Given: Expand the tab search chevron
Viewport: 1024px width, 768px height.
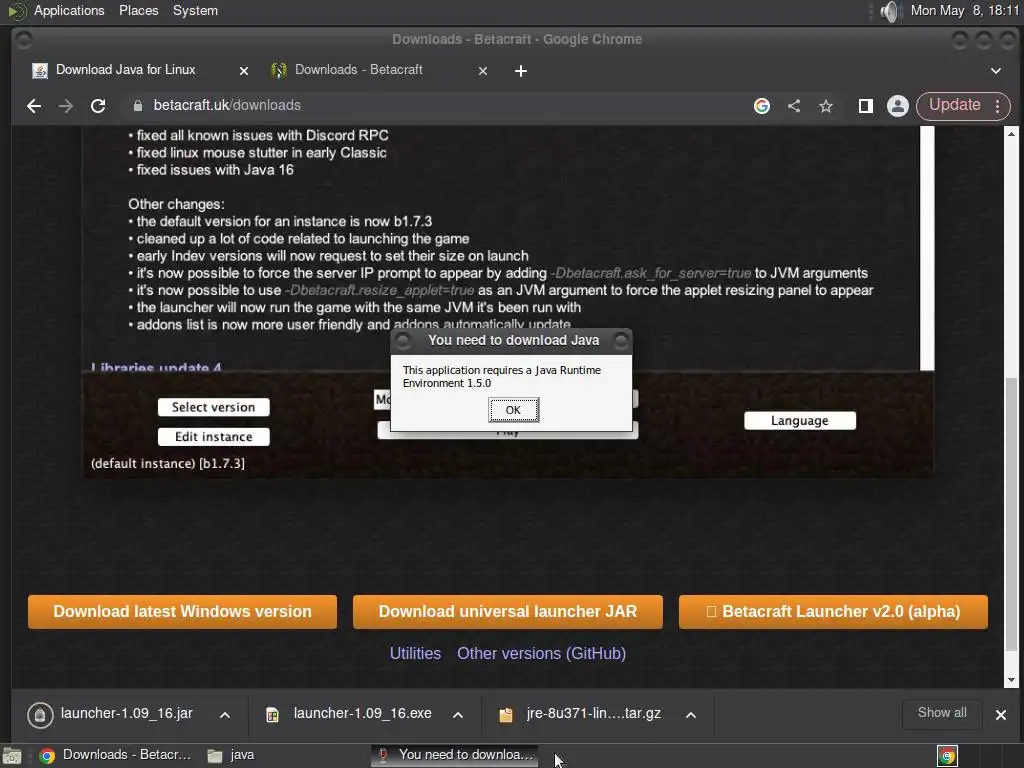Looking at the screenshot, I should [996, 71].
